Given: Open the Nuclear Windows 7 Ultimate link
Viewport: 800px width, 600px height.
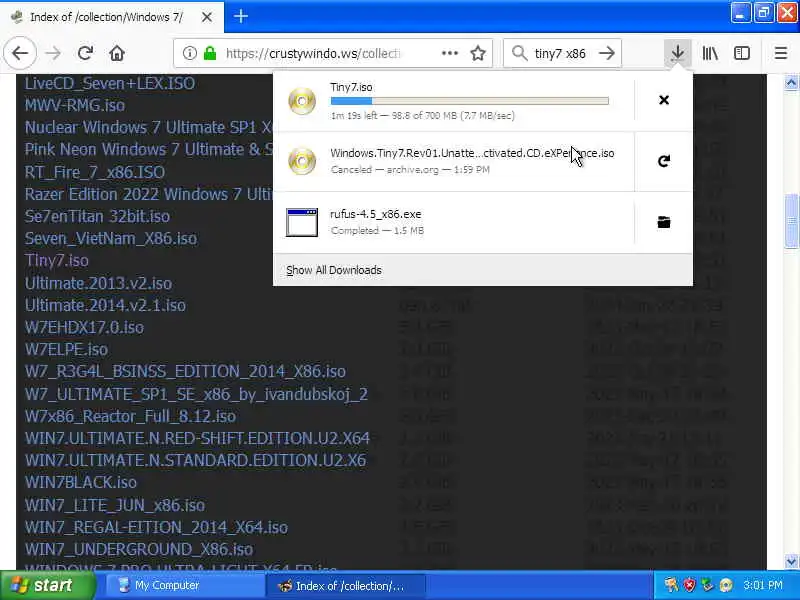Looking at the screenshot, I should 148,127.
